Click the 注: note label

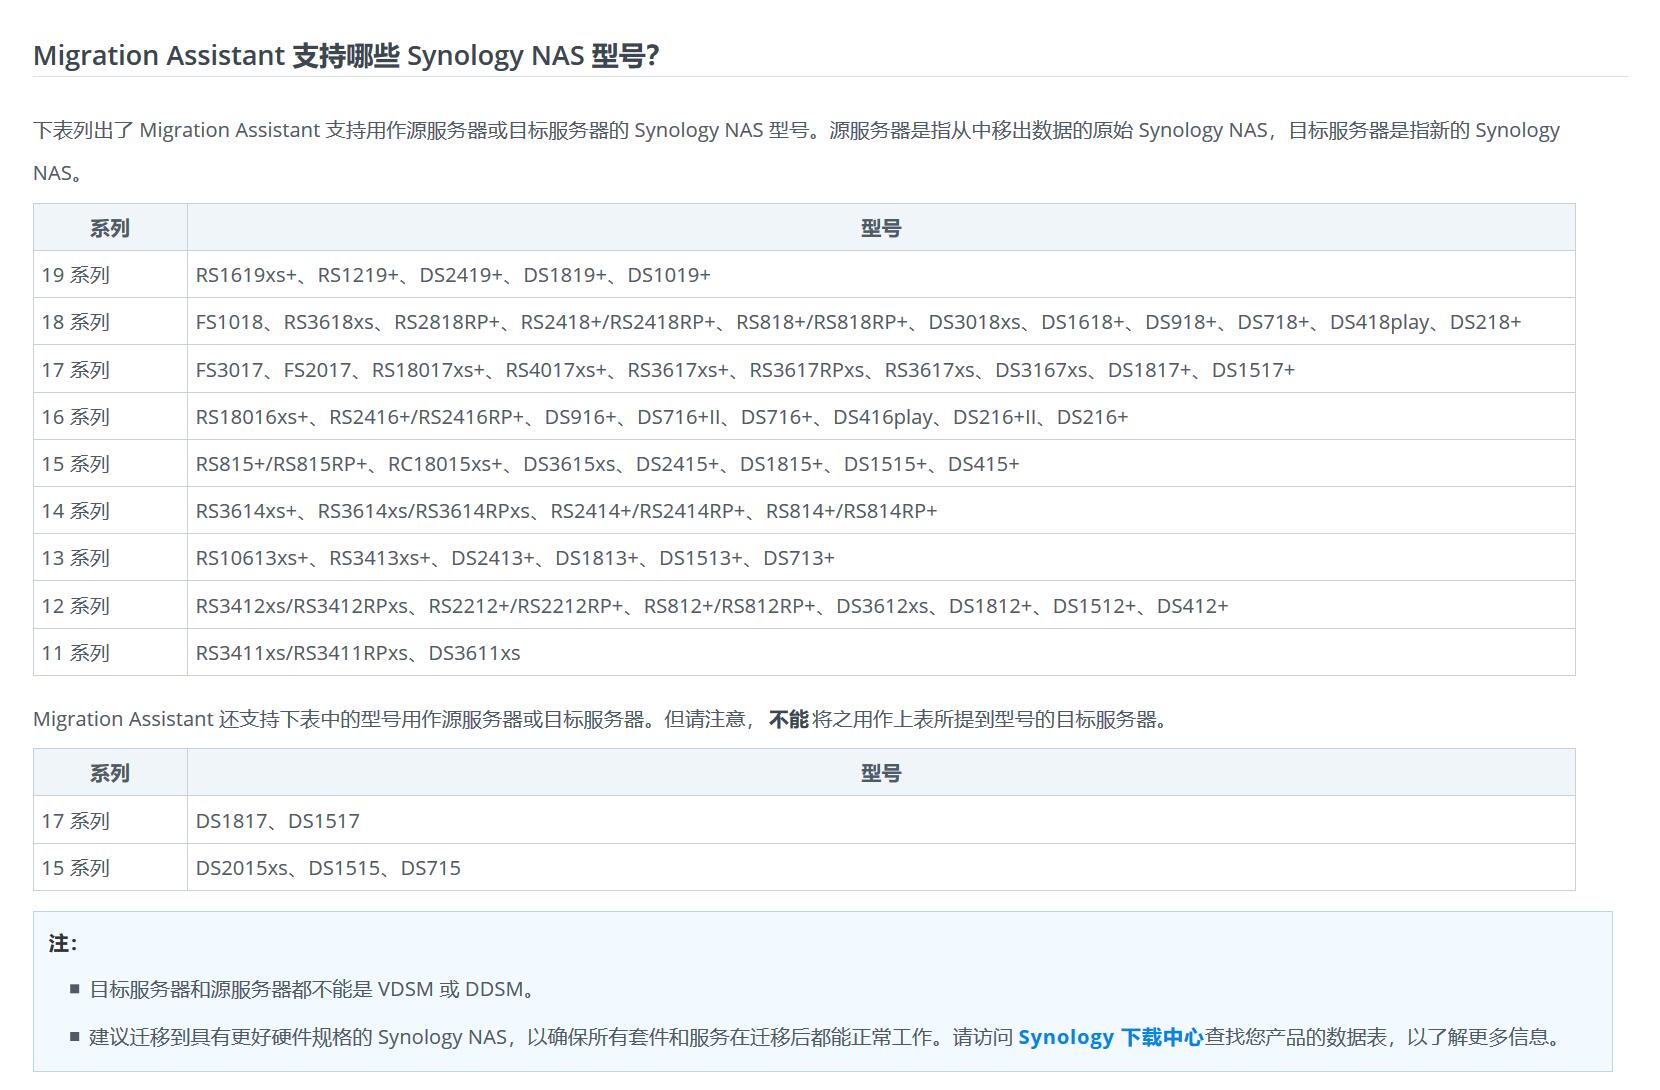click(62, 943)
